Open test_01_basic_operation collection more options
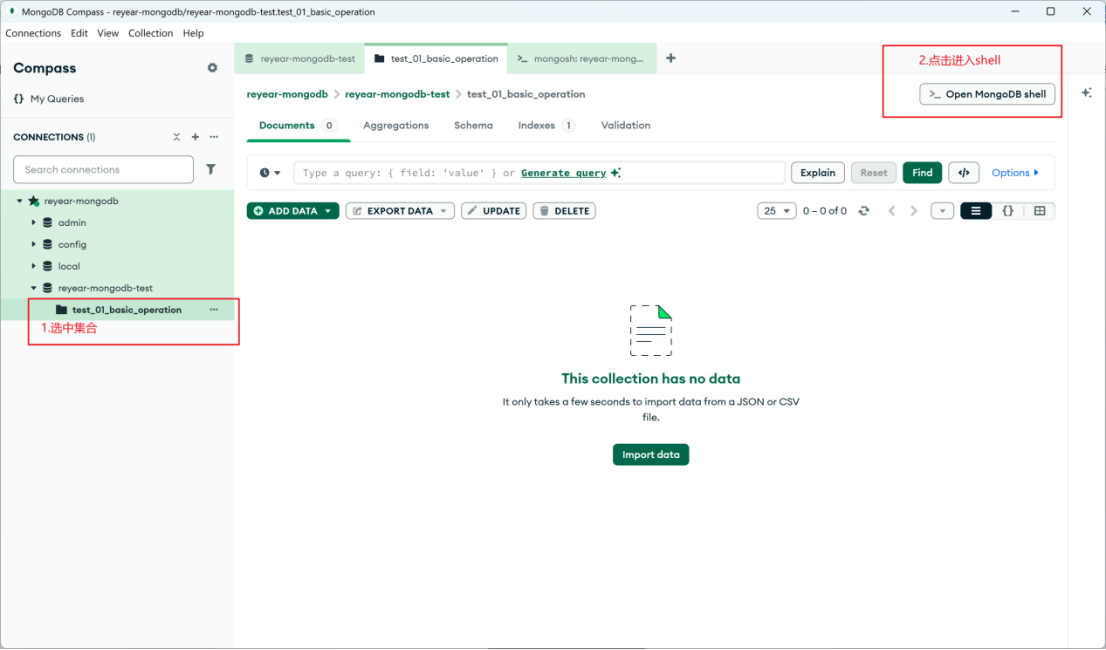 coord(214,309)
